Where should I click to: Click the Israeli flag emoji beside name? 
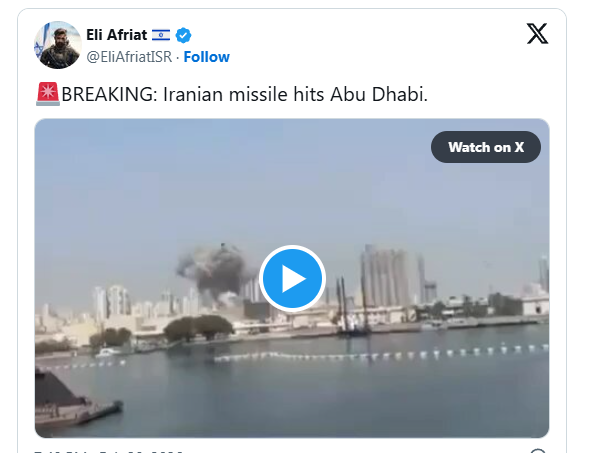coord(161,35)
